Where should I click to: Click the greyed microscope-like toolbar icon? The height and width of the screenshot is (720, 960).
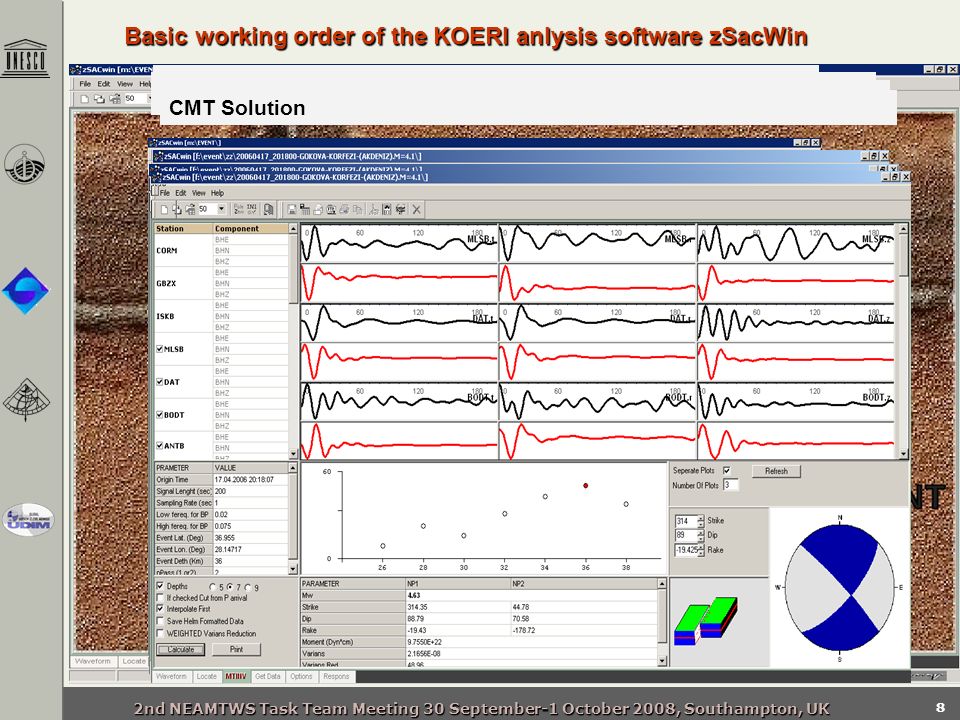373,209
